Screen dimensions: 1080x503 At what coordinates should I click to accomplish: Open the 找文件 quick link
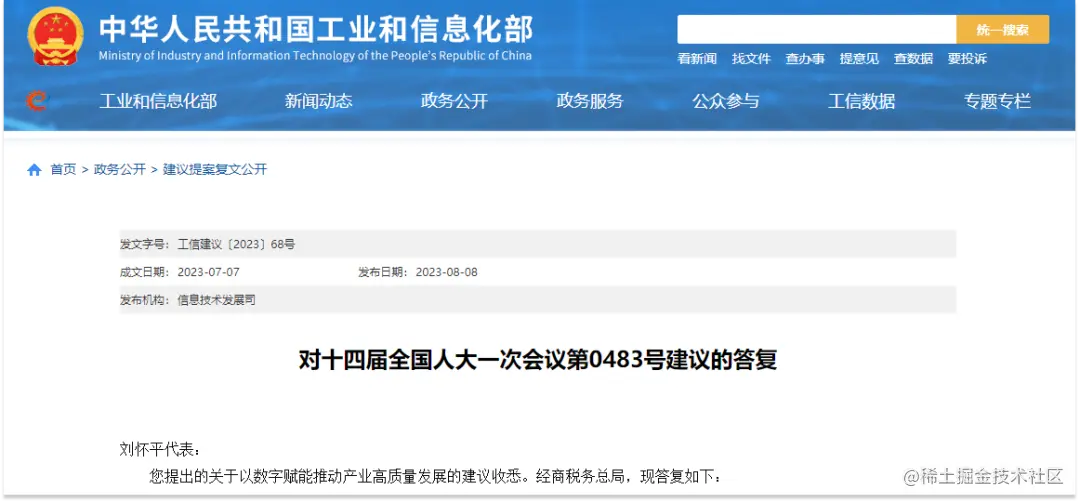[751, 59]
